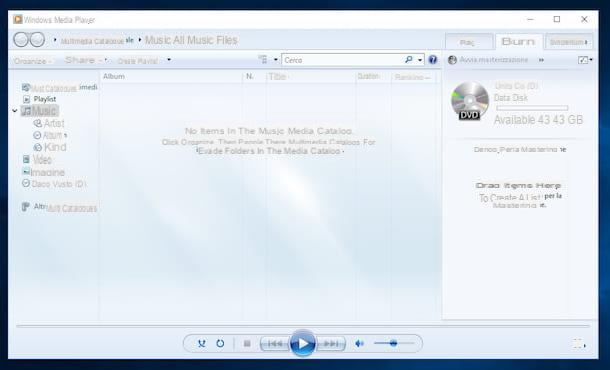Select Artist in the library tree
The height and width of the screenshot is (370, 610).
[49, 123]
